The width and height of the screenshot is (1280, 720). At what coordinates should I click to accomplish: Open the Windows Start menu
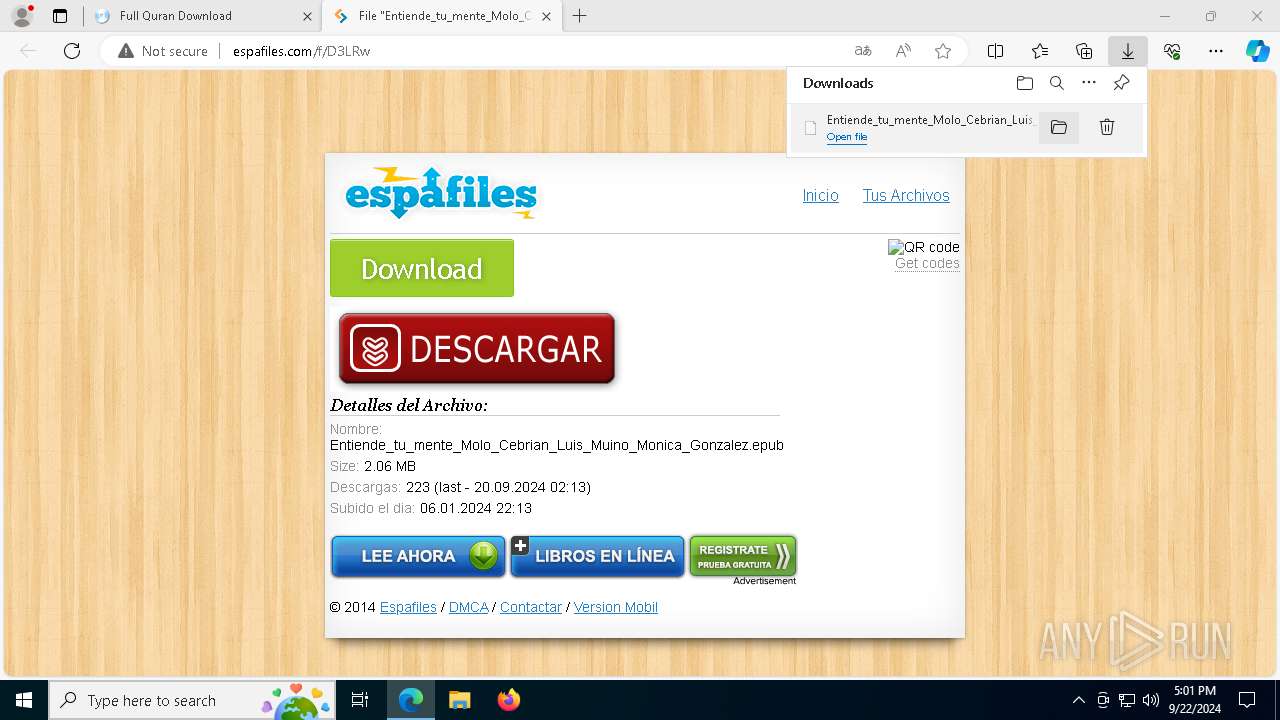[x=24, y=700]
